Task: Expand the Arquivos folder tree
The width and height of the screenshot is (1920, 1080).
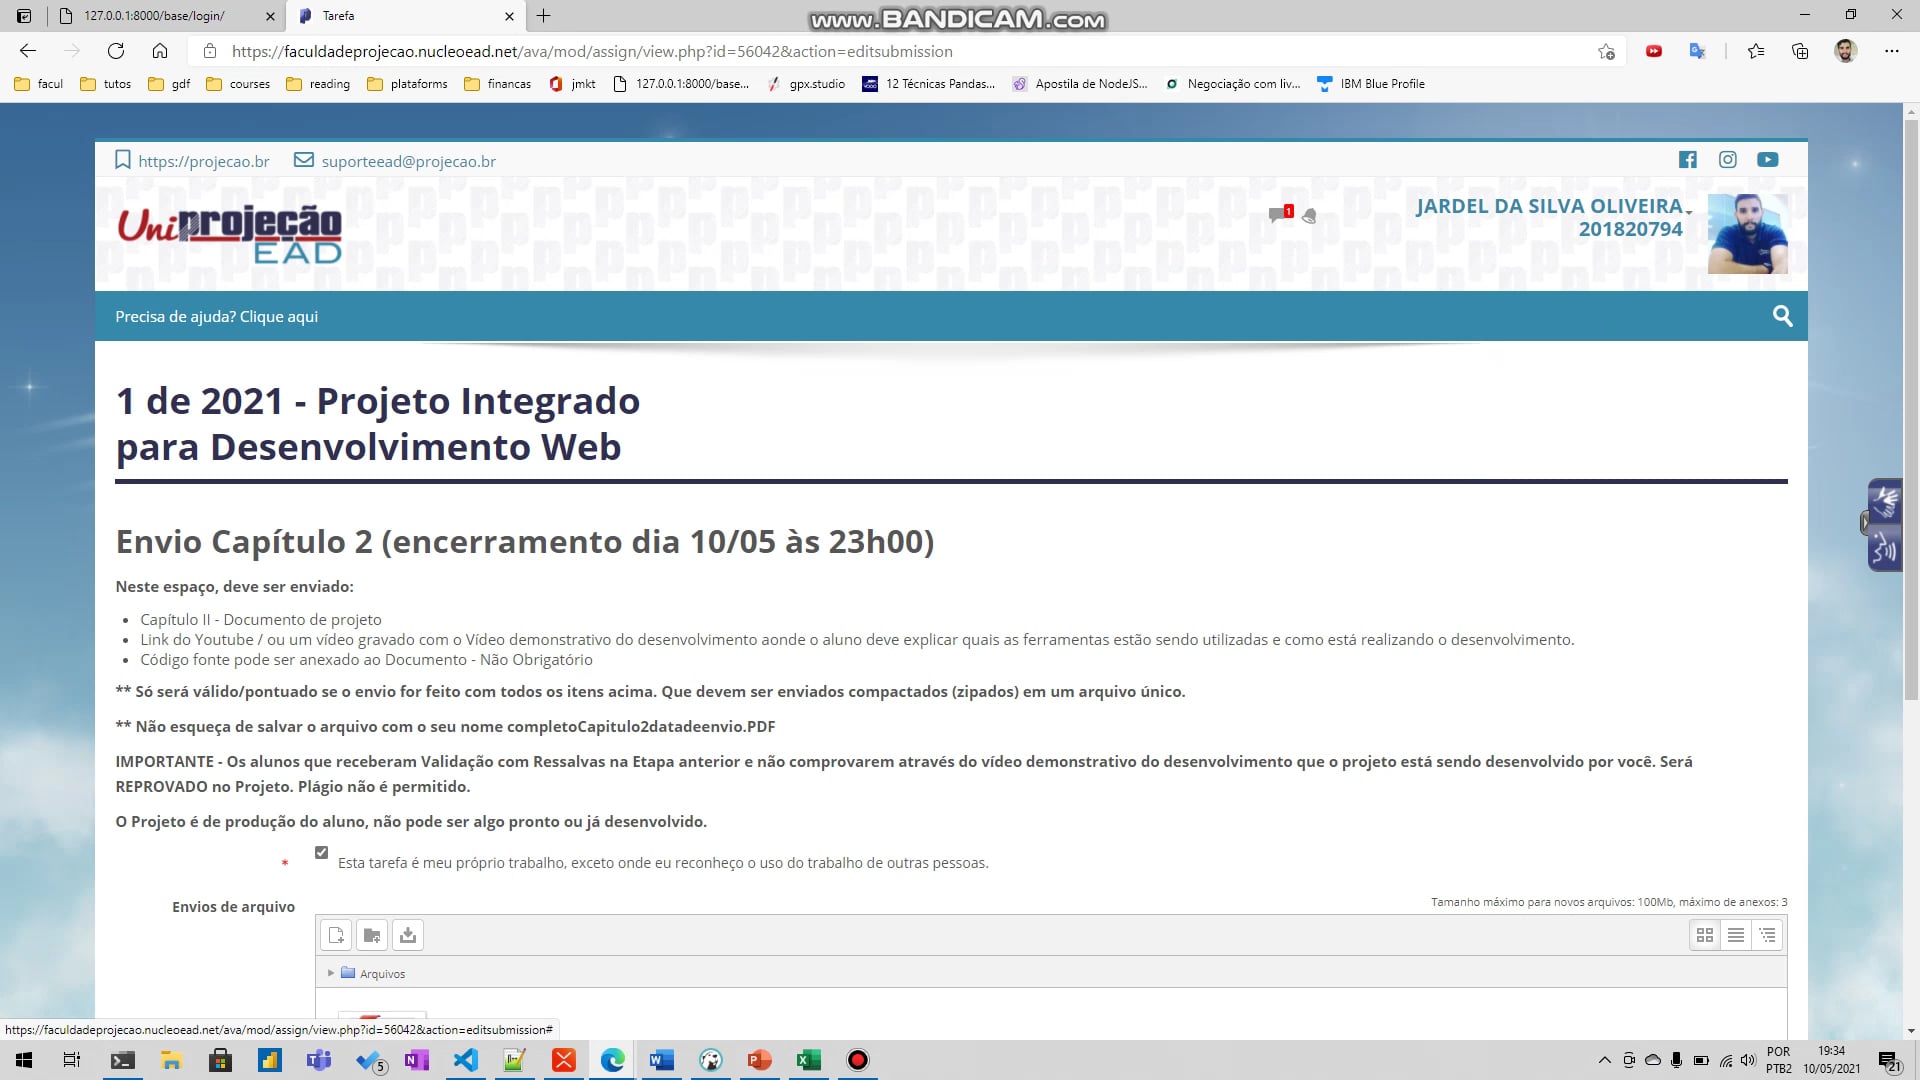Action: point(331,973)
